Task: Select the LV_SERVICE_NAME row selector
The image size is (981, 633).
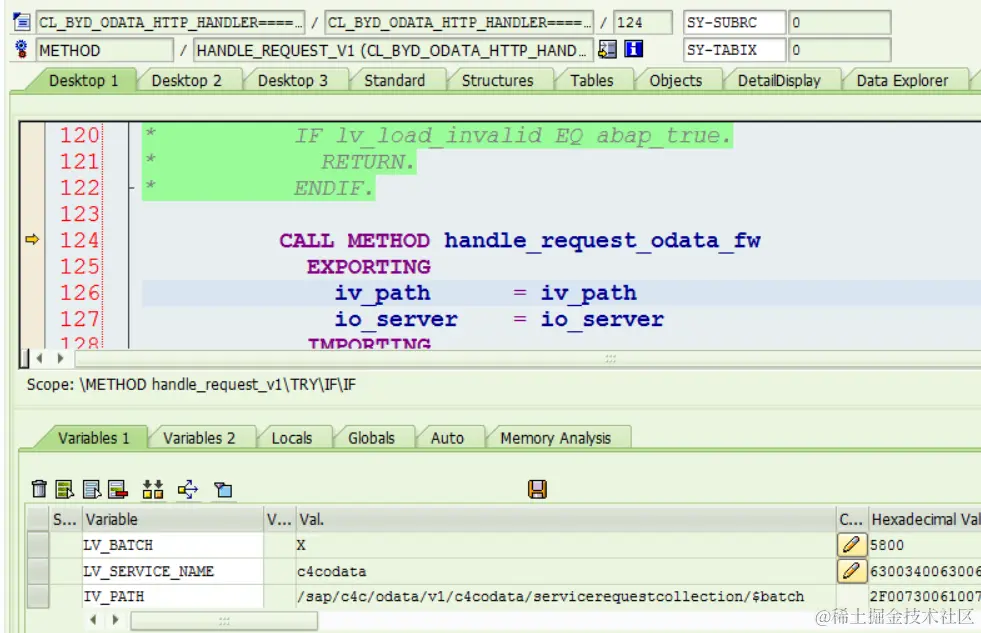Action: (x=38, y=570)
